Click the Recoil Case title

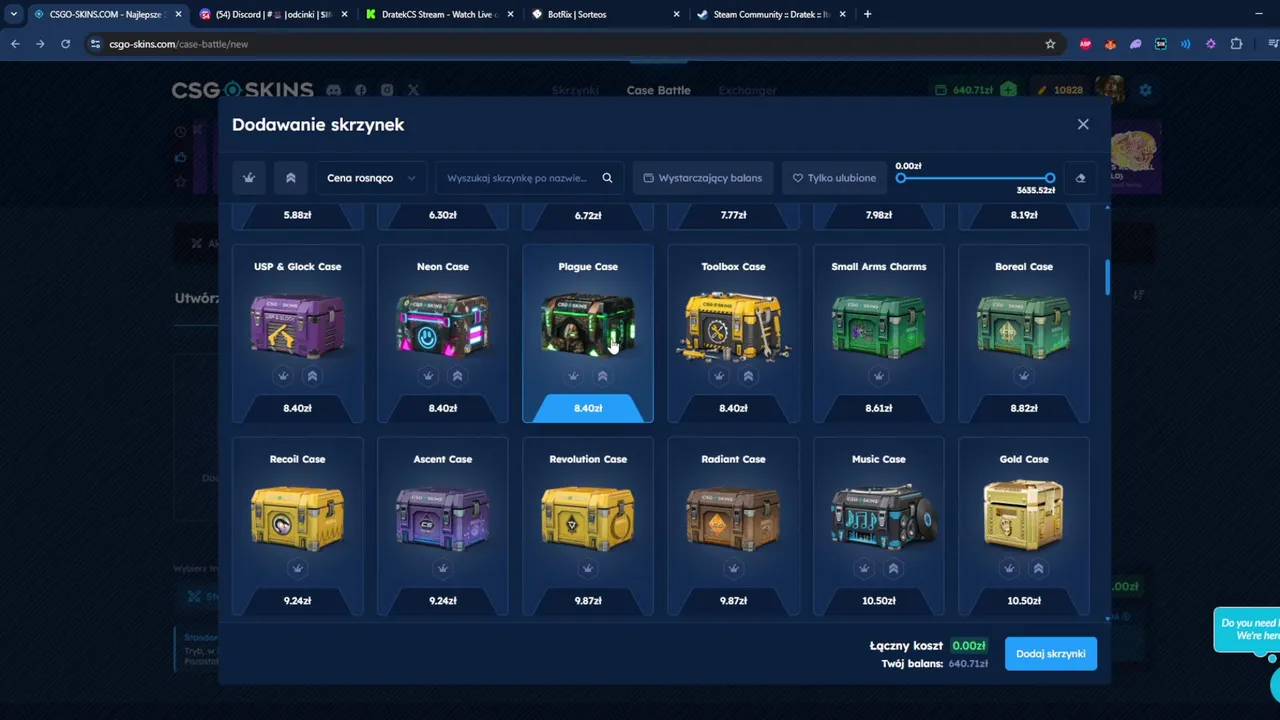(x=297, y=459)
